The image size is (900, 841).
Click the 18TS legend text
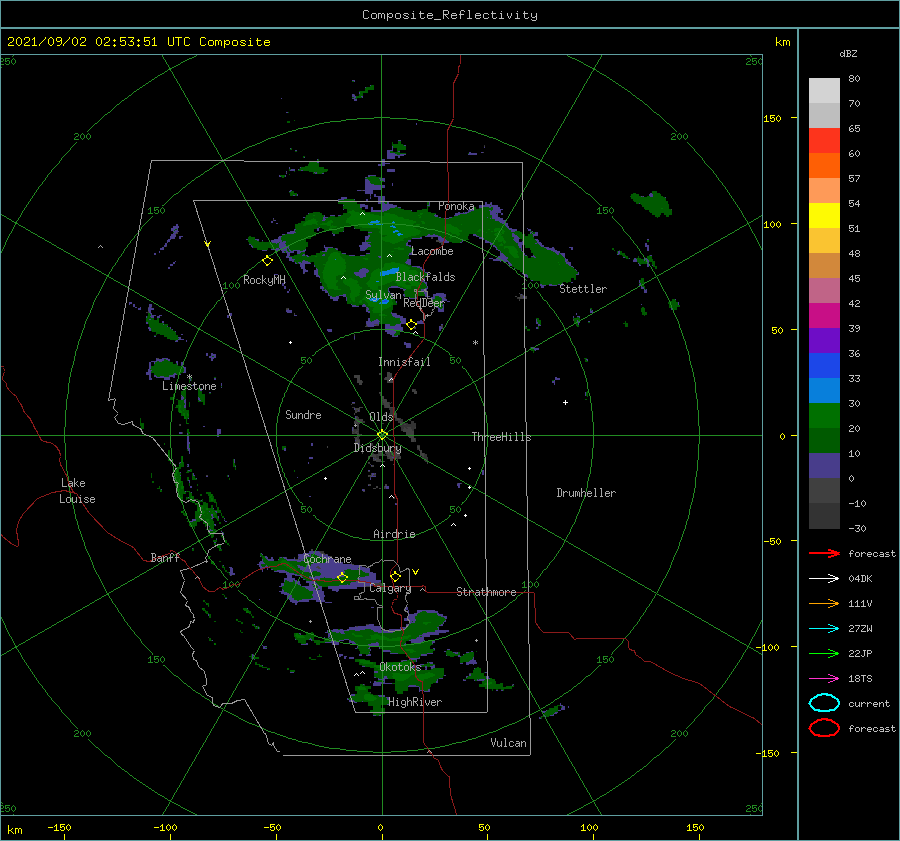click(x=860, y=679)
